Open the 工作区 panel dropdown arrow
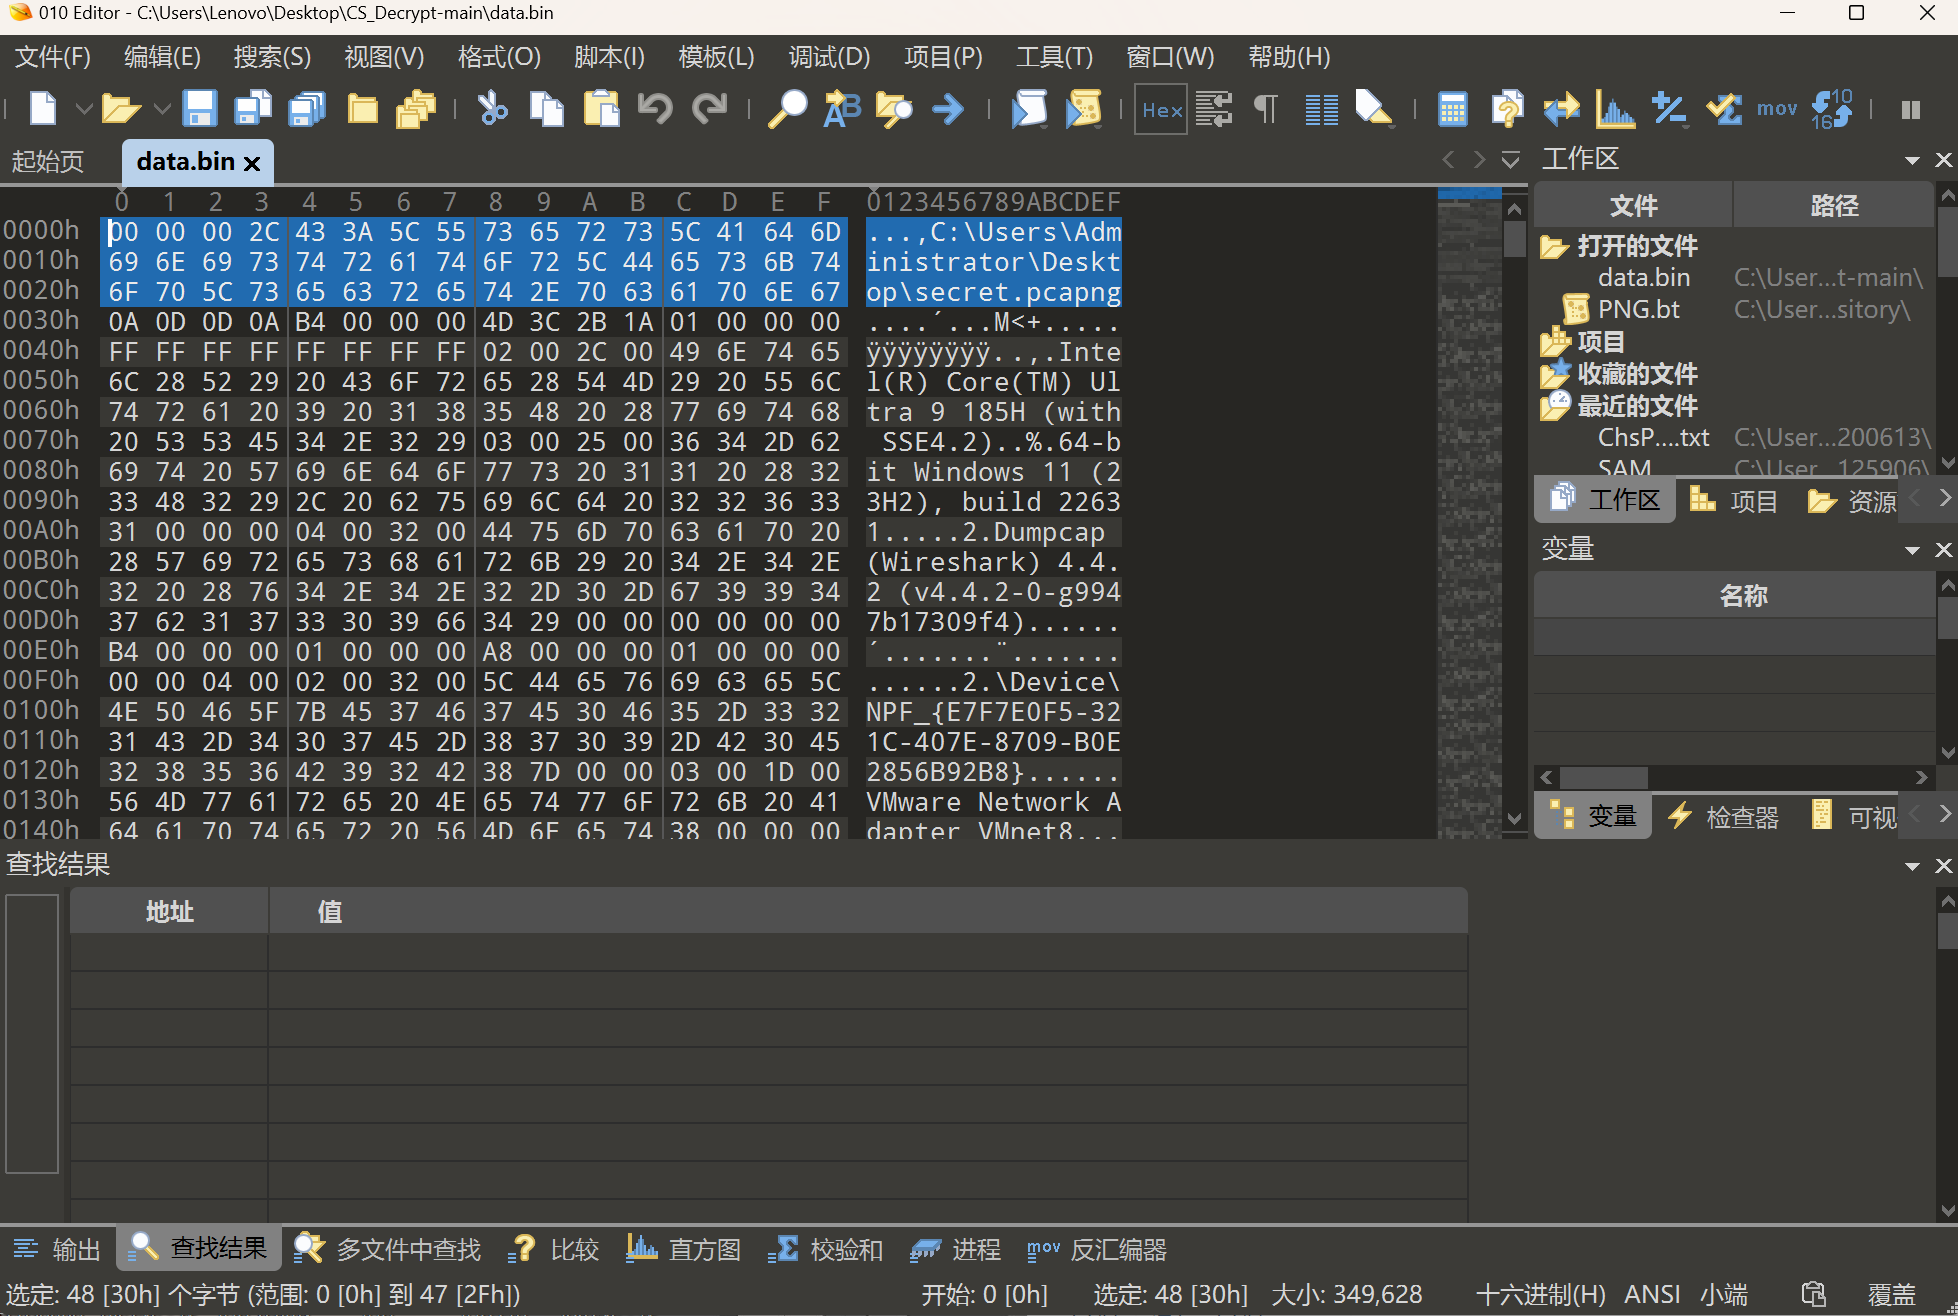Screen dimensions: 1958x1316 point(1911,160)
